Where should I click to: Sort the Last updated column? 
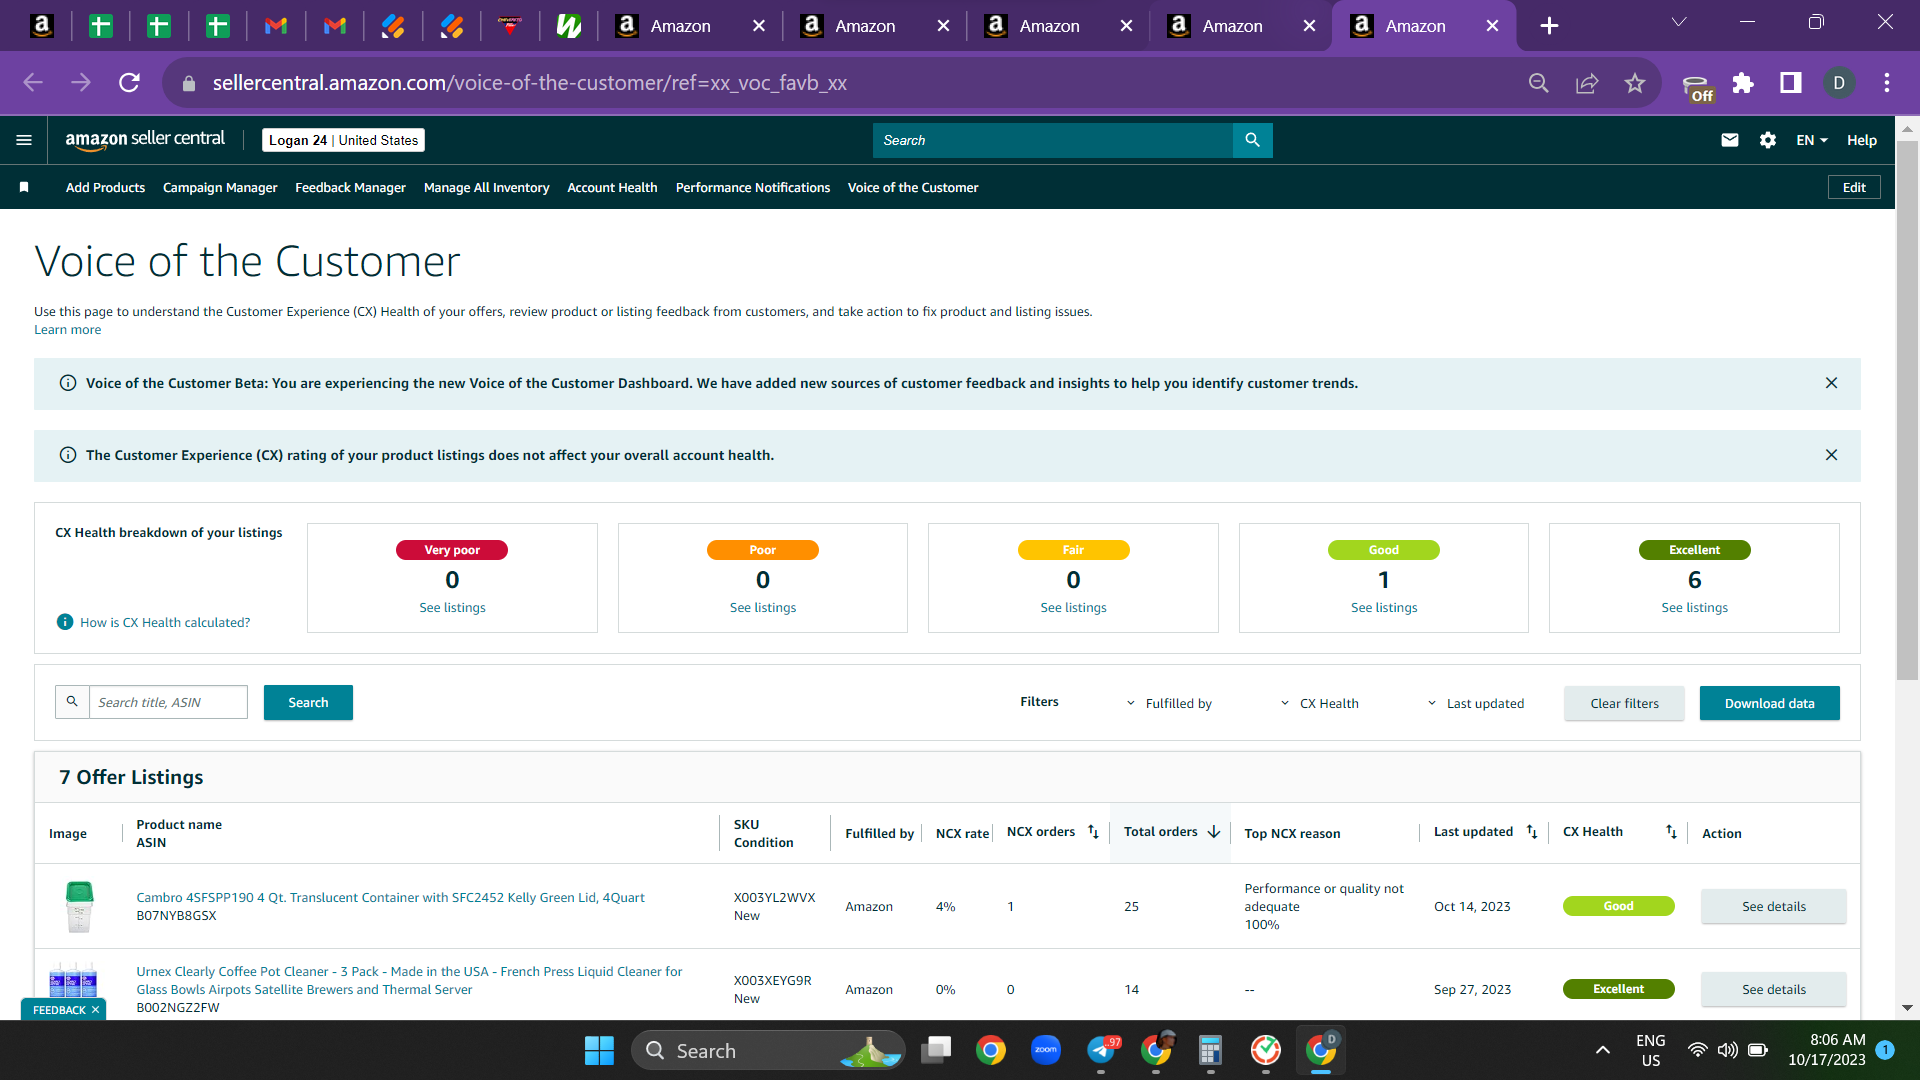coord(1532,832)
